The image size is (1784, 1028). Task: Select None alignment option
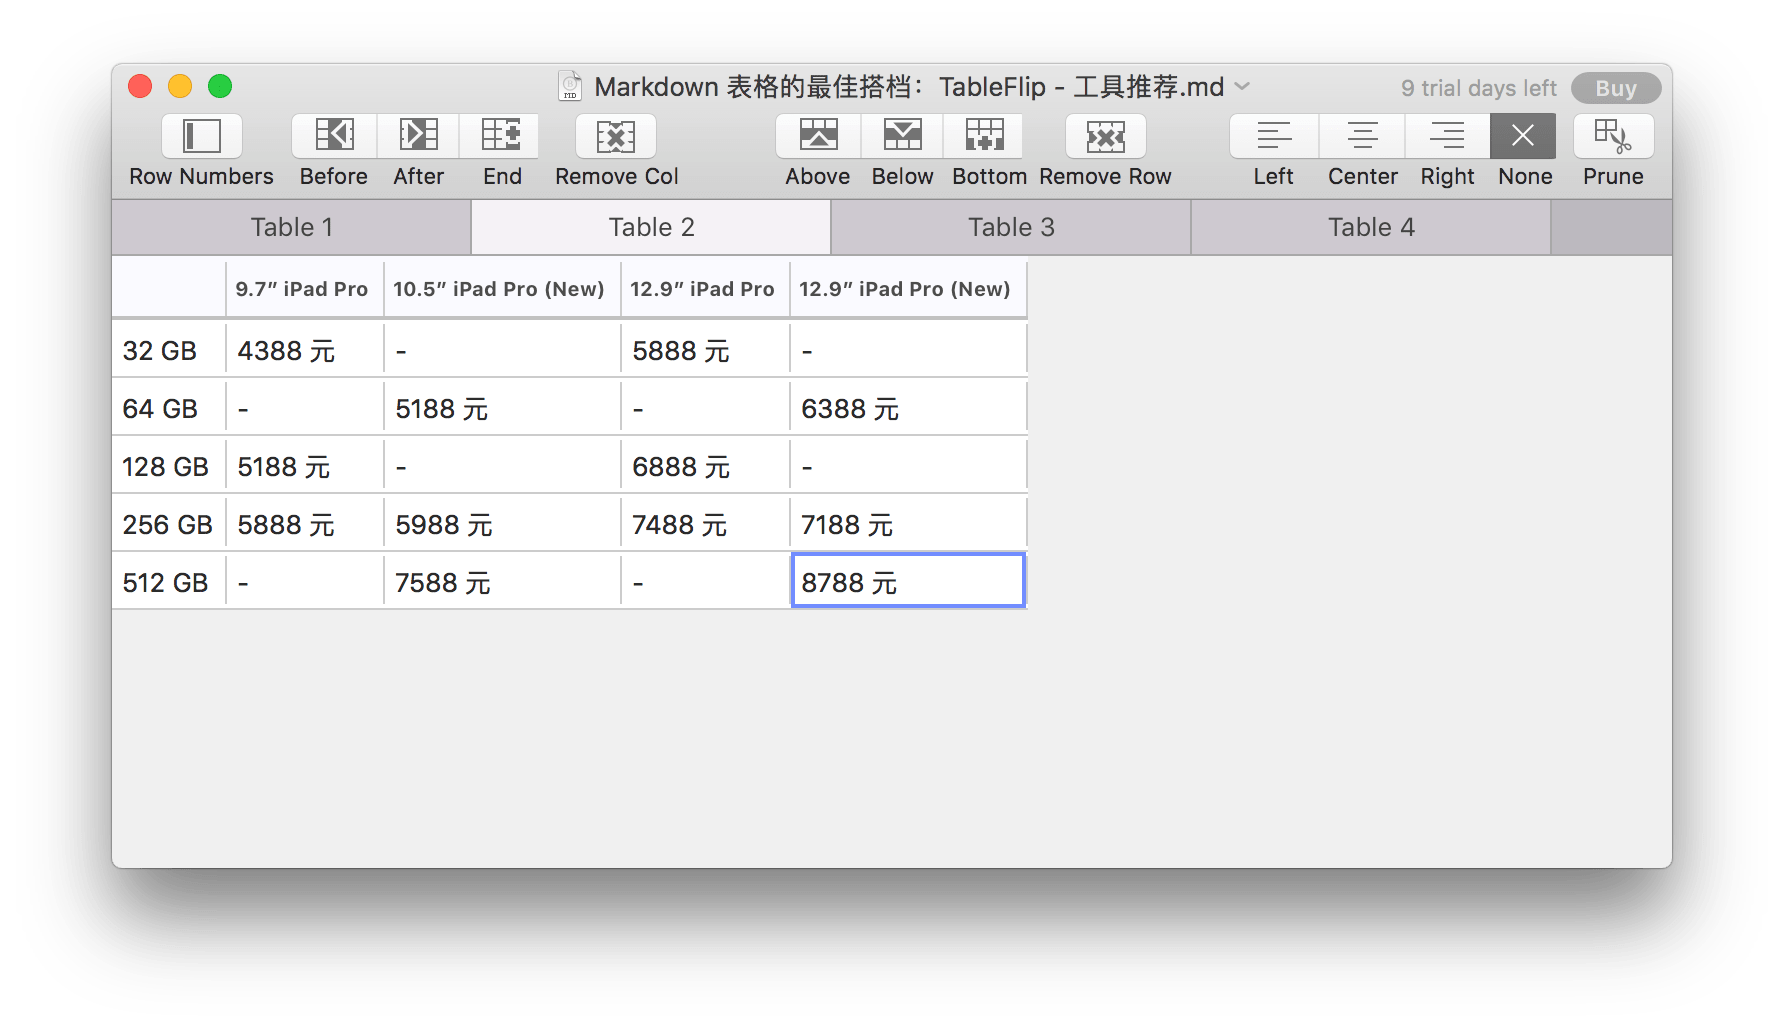coord(1523,136)
